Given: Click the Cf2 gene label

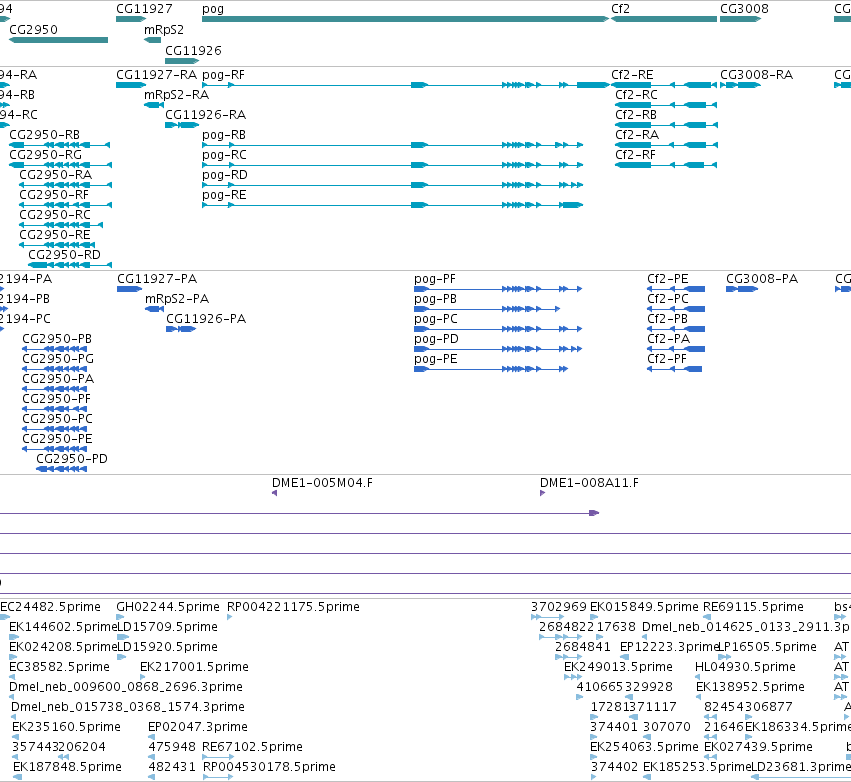Looking at the screenshot, I should [620, 9].
